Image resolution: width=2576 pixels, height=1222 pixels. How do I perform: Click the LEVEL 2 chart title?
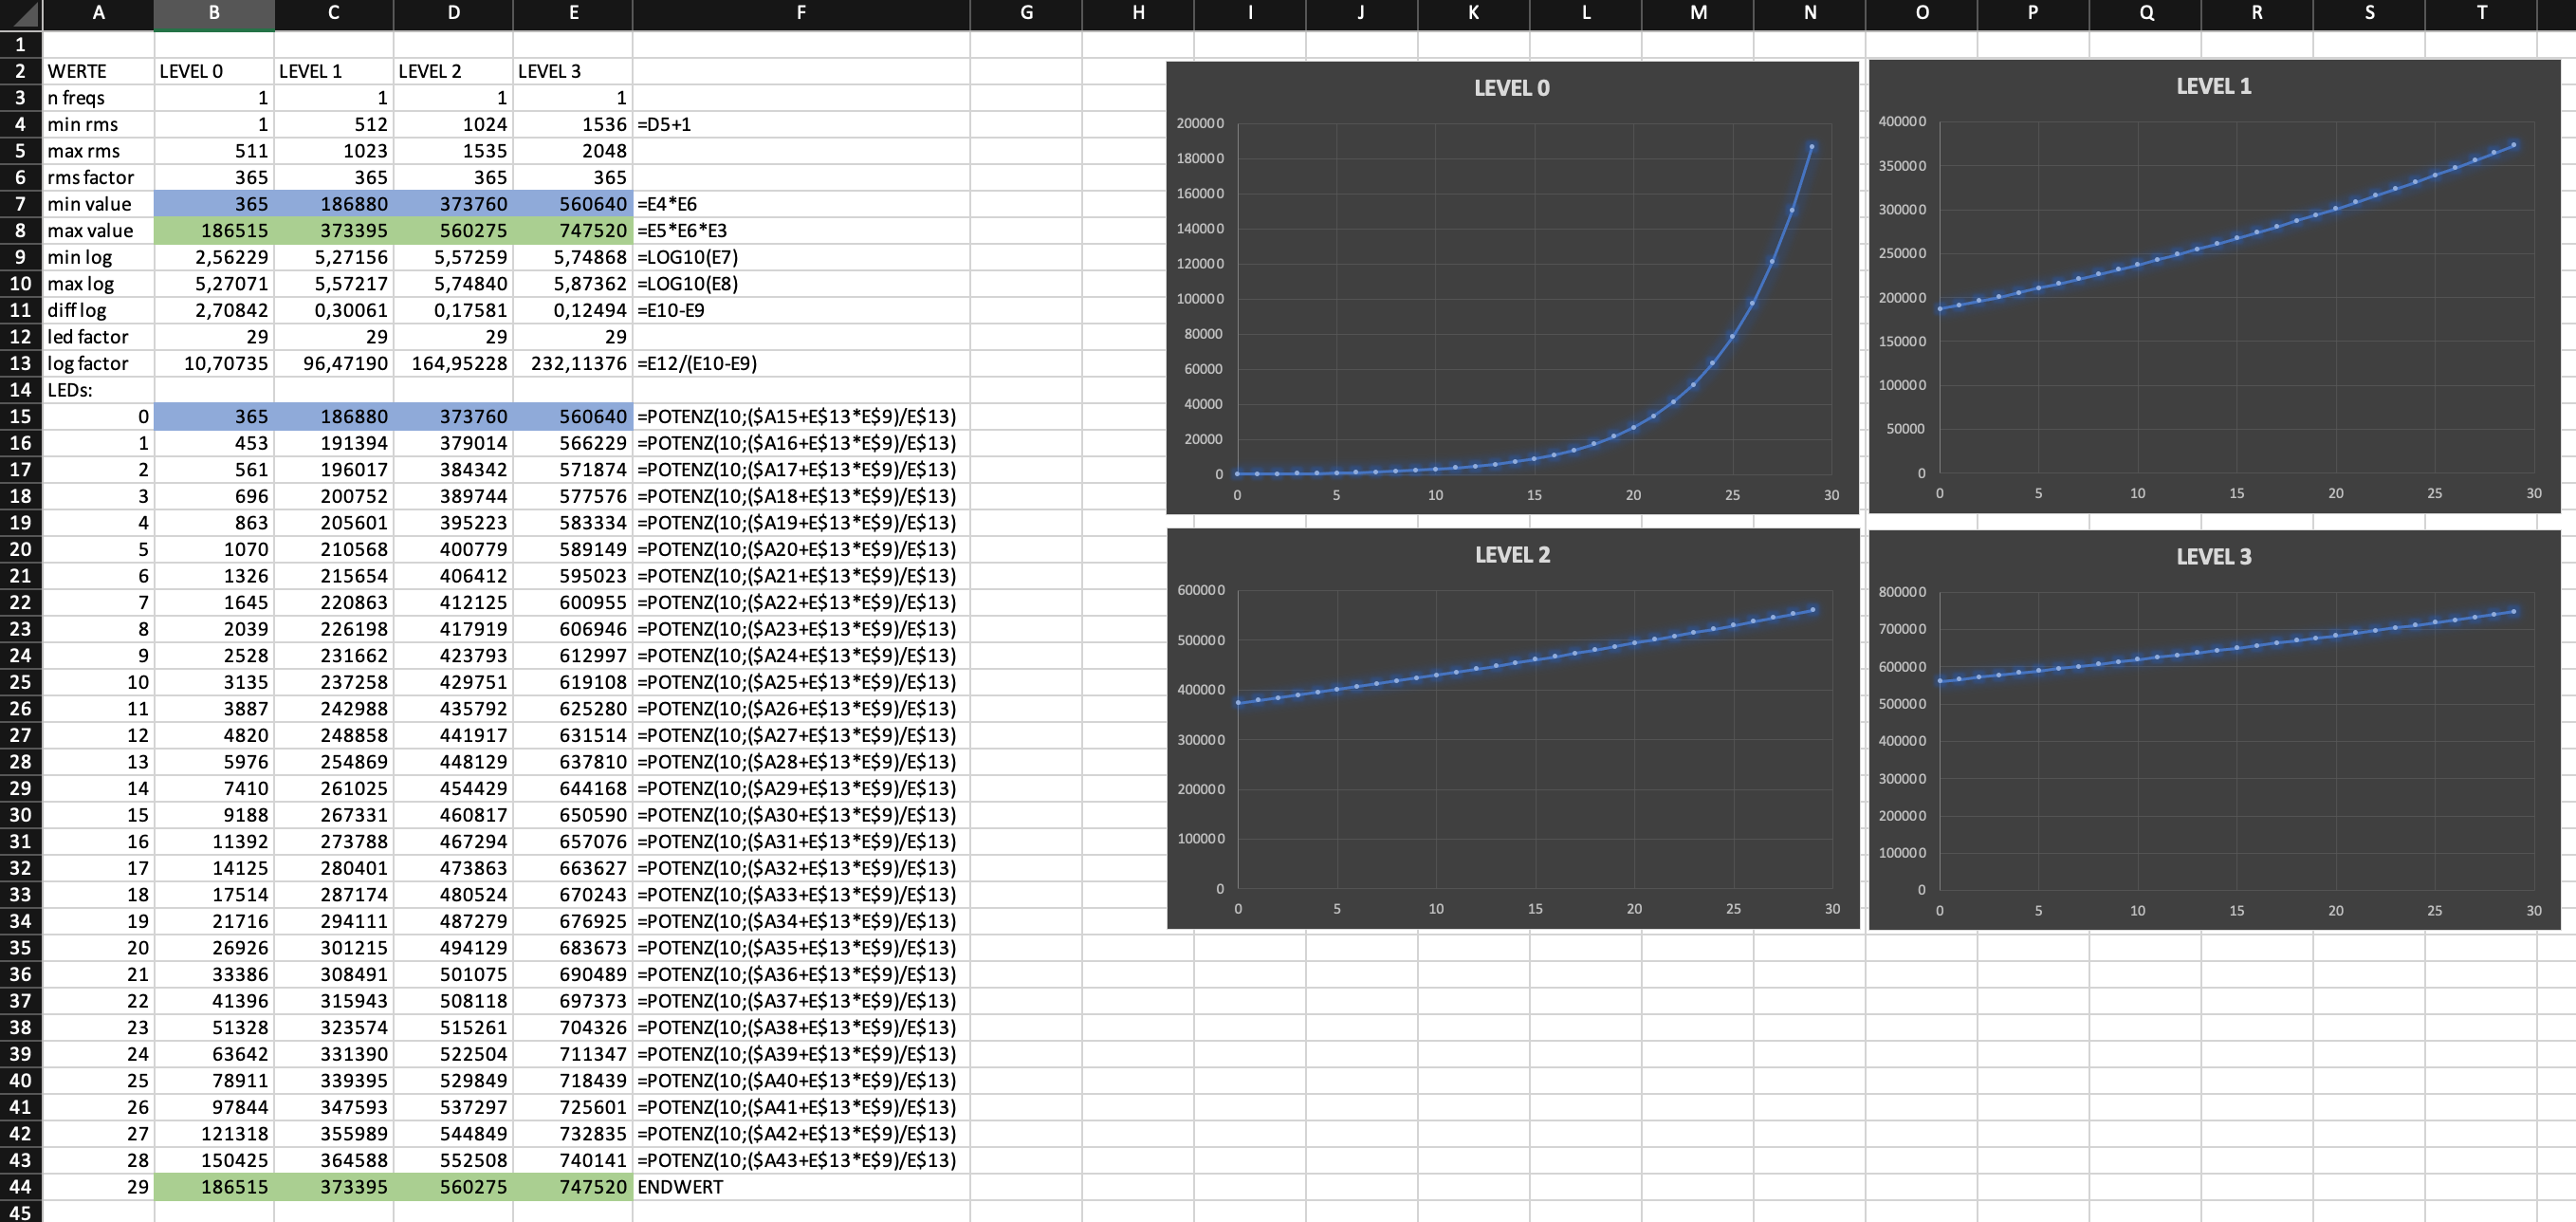(1513, 555)
